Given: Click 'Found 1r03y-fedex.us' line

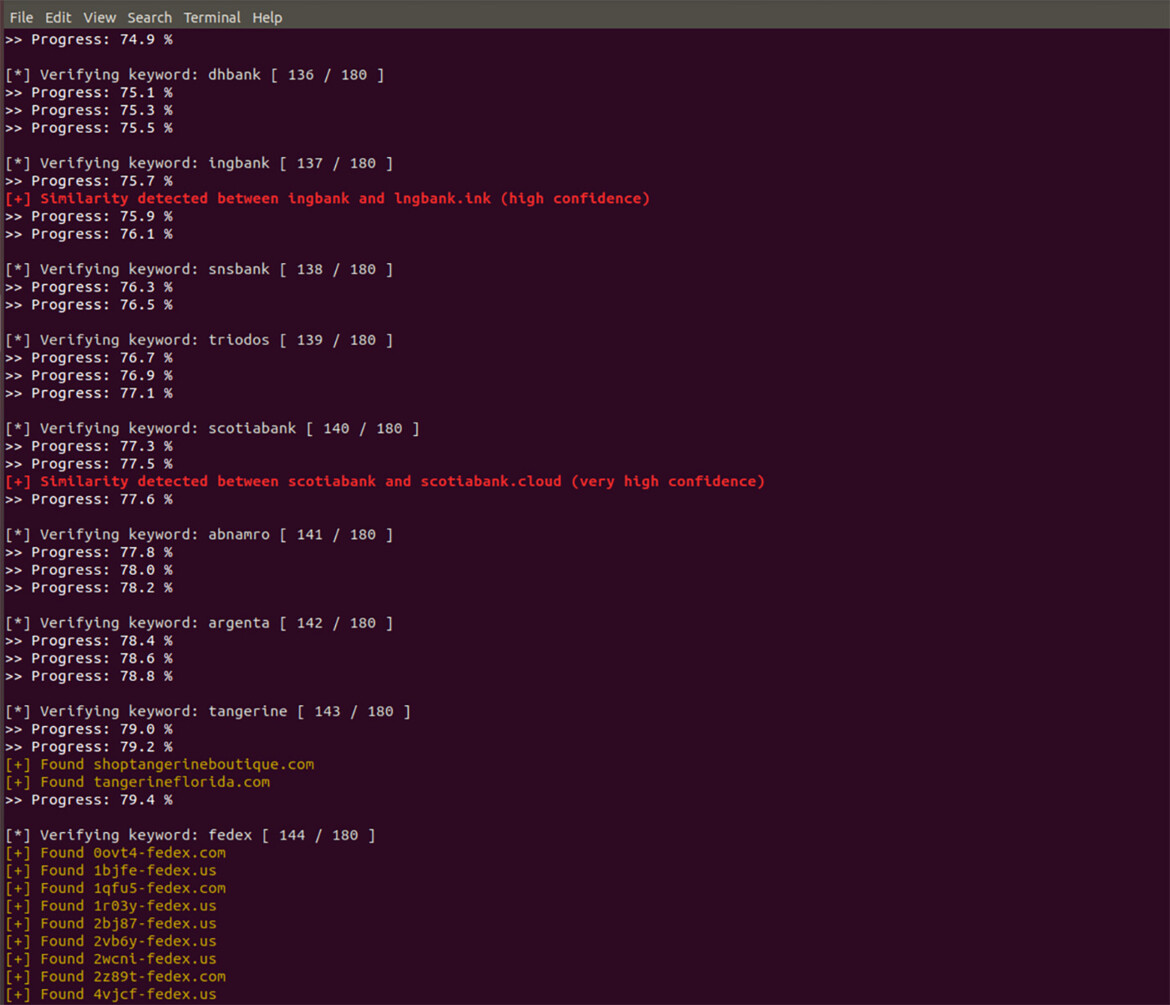Looking at the screenshot, I should click(111, 906).
